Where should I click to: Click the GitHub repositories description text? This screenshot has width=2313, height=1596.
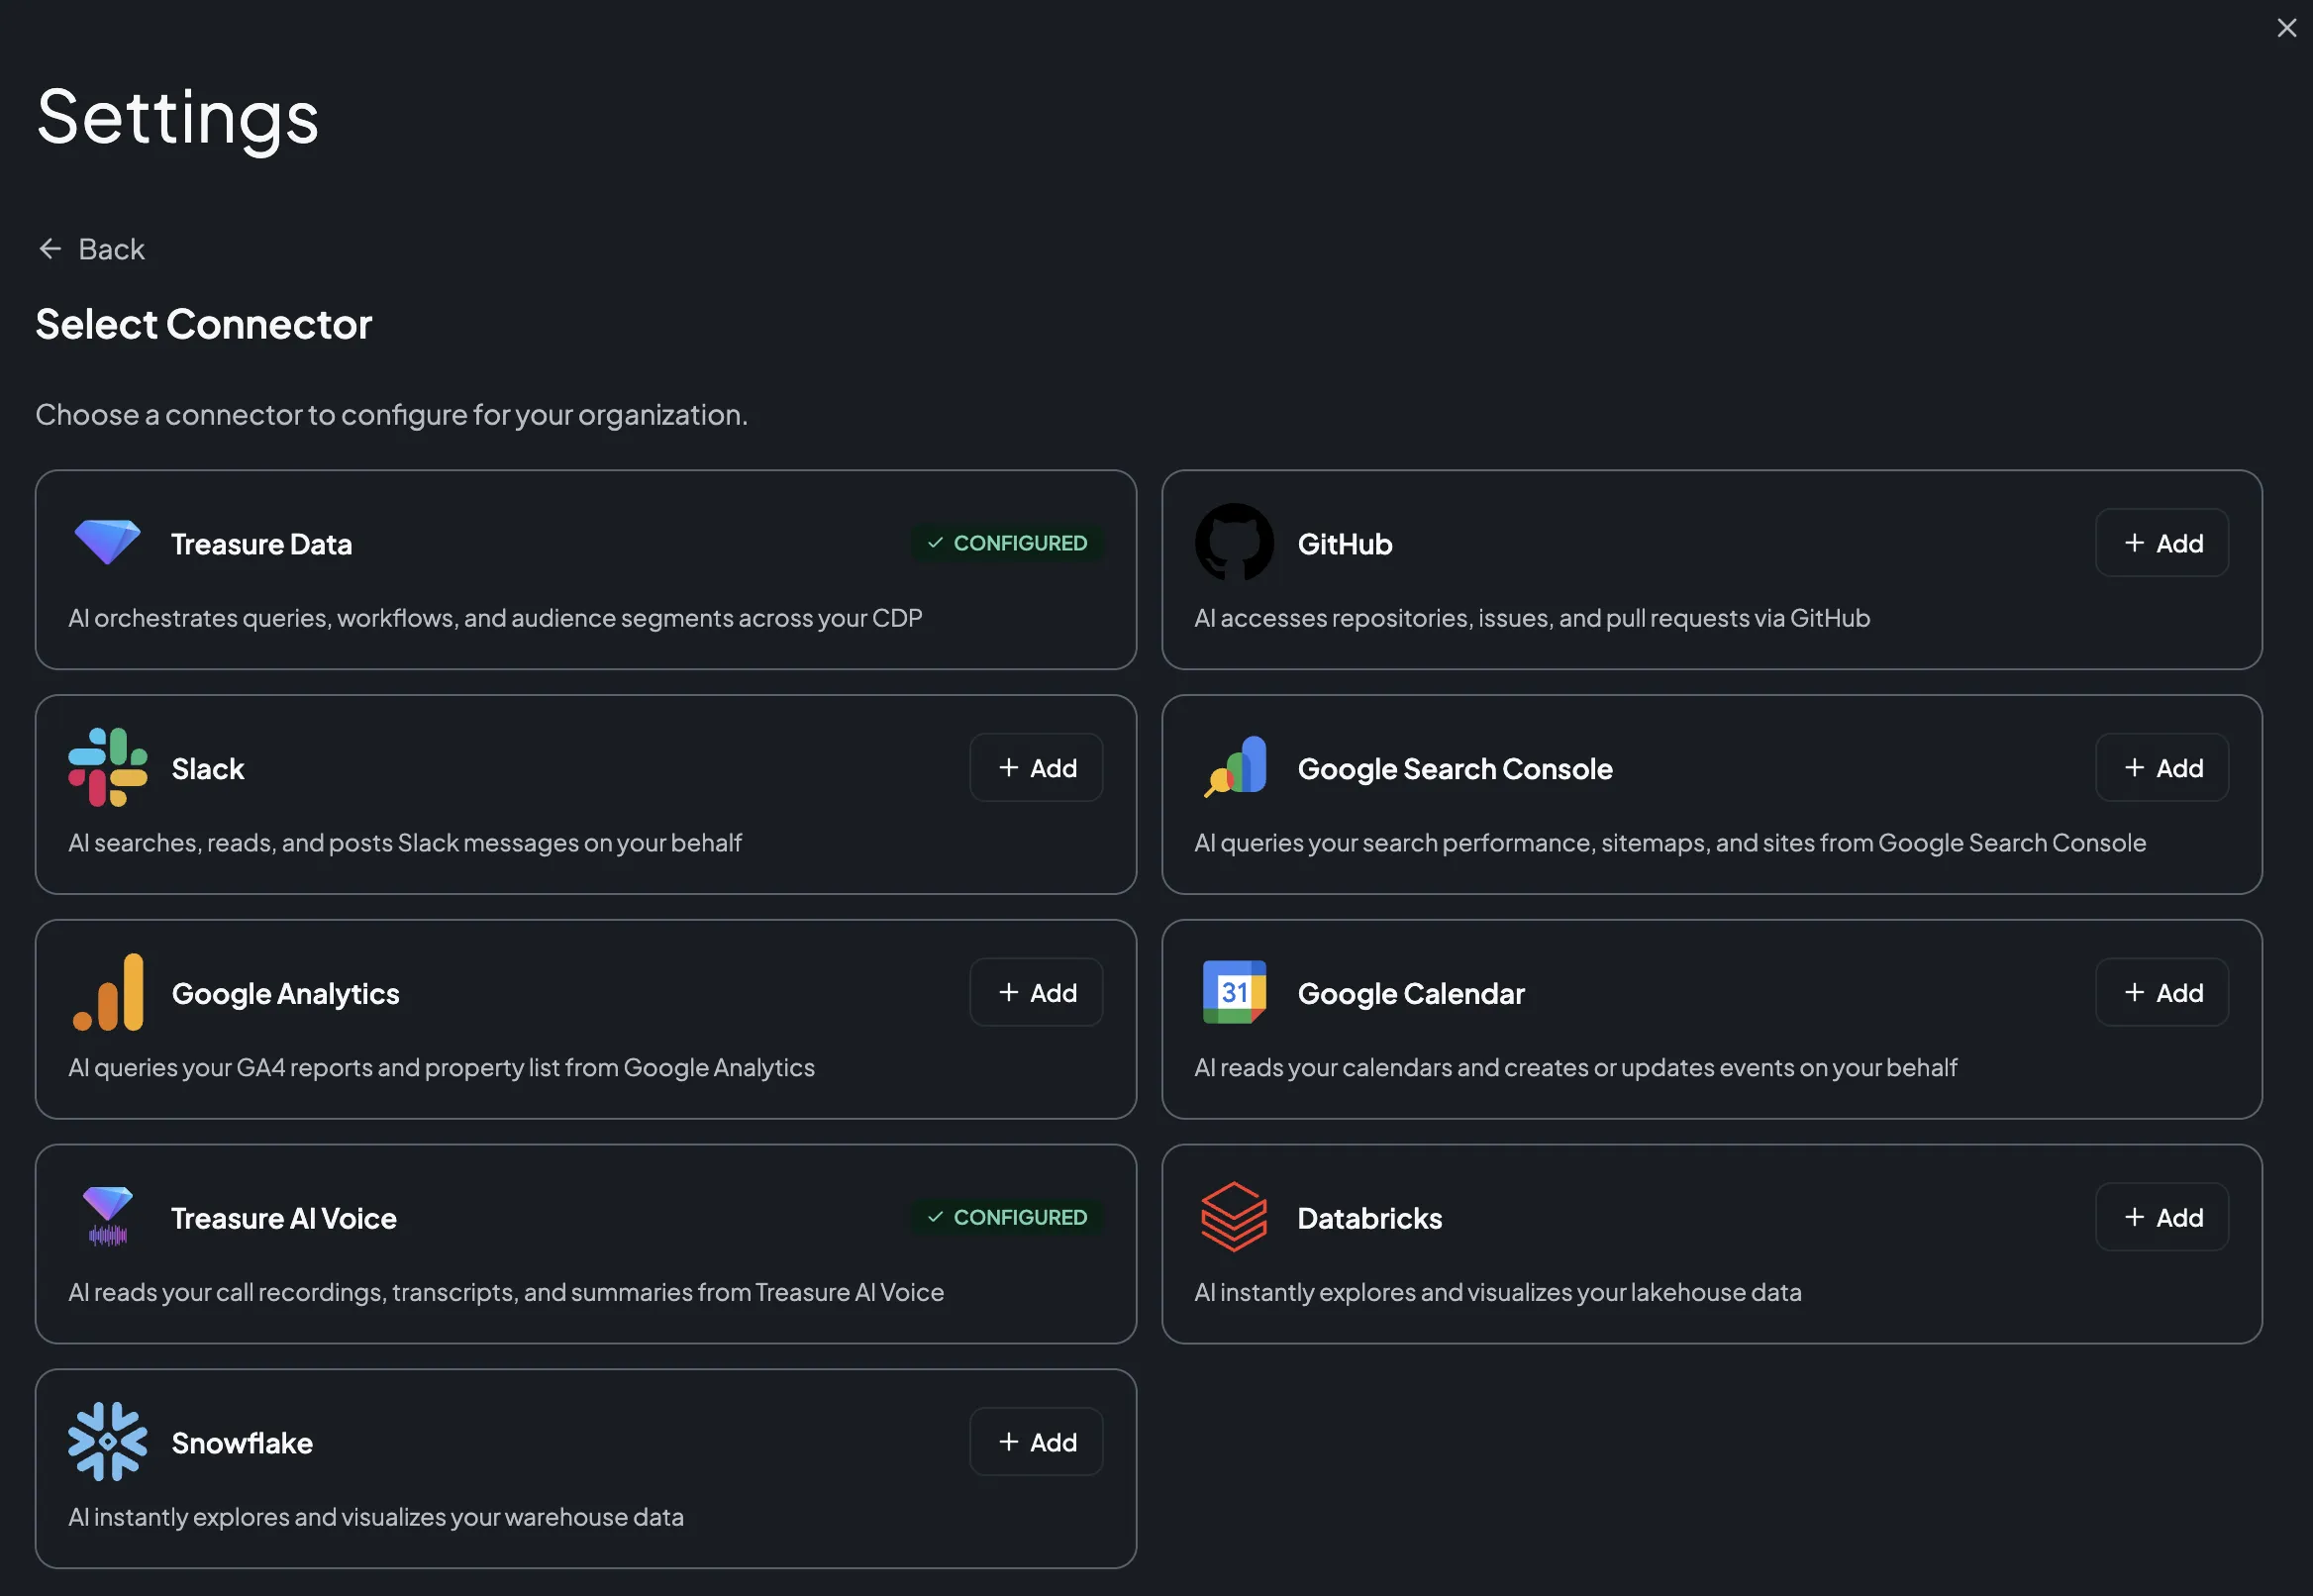1532,618
